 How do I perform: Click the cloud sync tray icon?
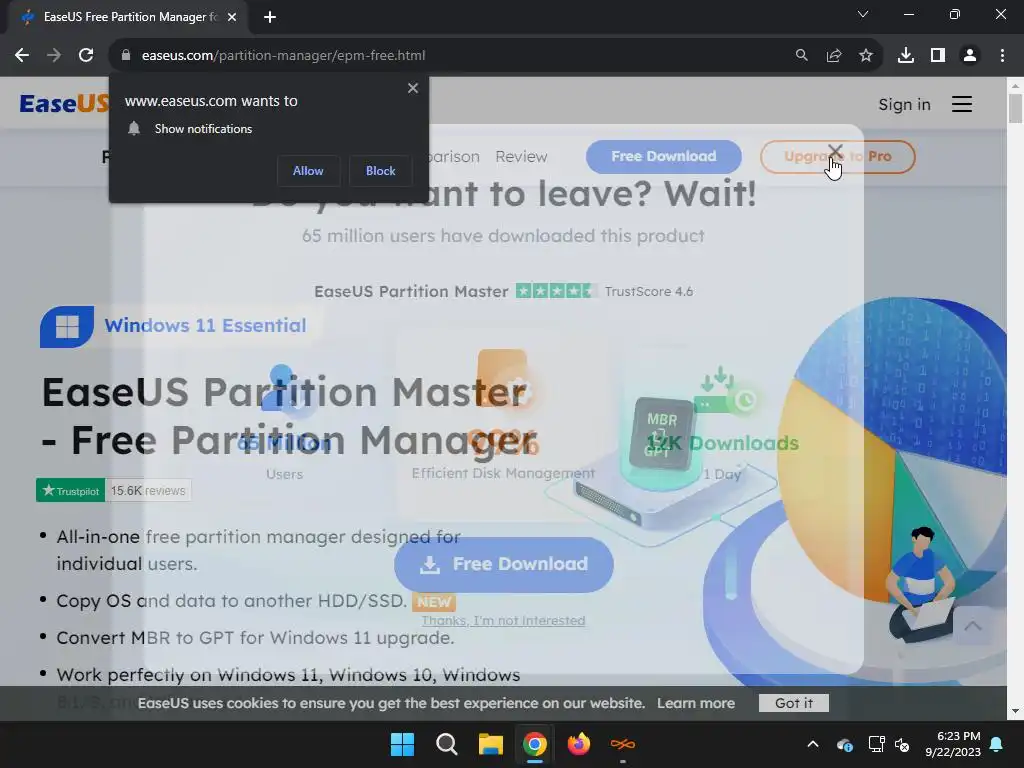[x=844, y=744]
